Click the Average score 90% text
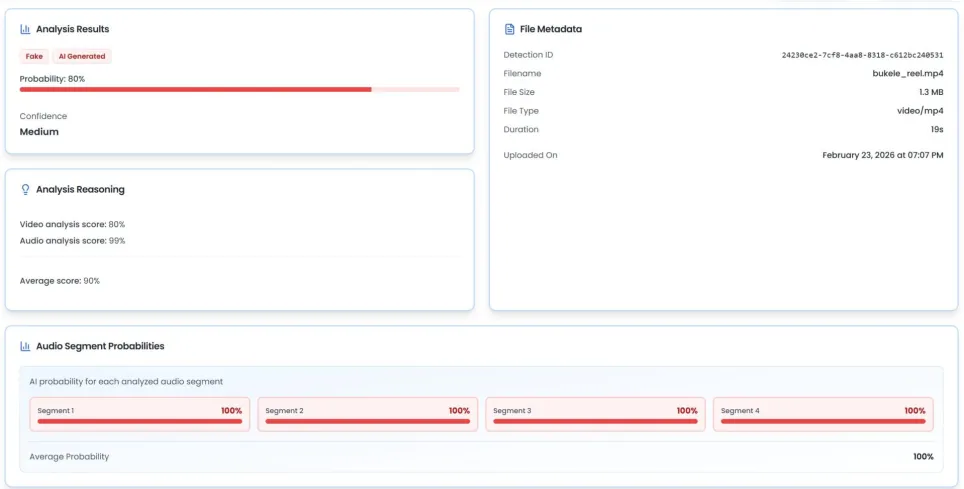 point(59,281)
